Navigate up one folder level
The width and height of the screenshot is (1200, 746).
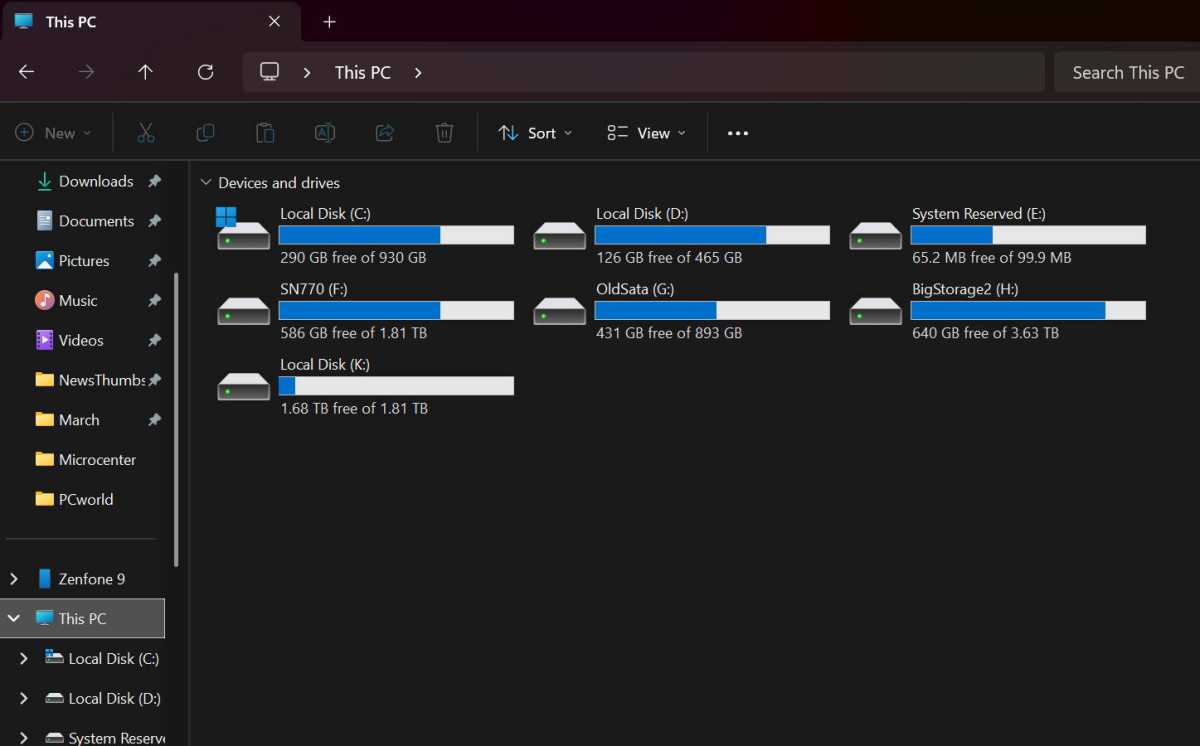click(145, 71)
